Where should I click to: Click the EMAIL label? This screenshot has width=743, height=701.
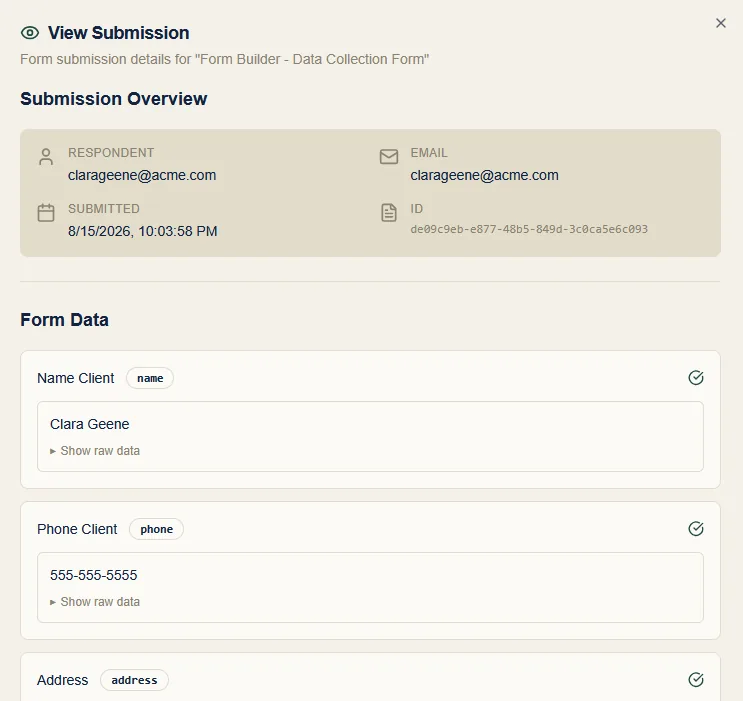(x=429, y=153)
